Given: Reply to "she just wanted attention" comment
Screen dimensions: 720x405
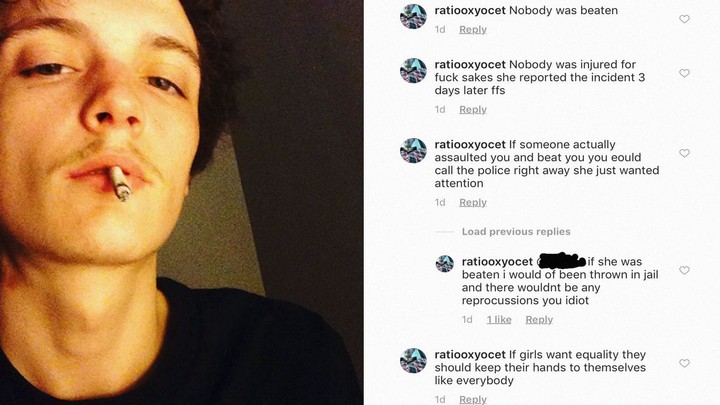Looking at the screenshot, I should pyautogui.click(x=472, y=202).
